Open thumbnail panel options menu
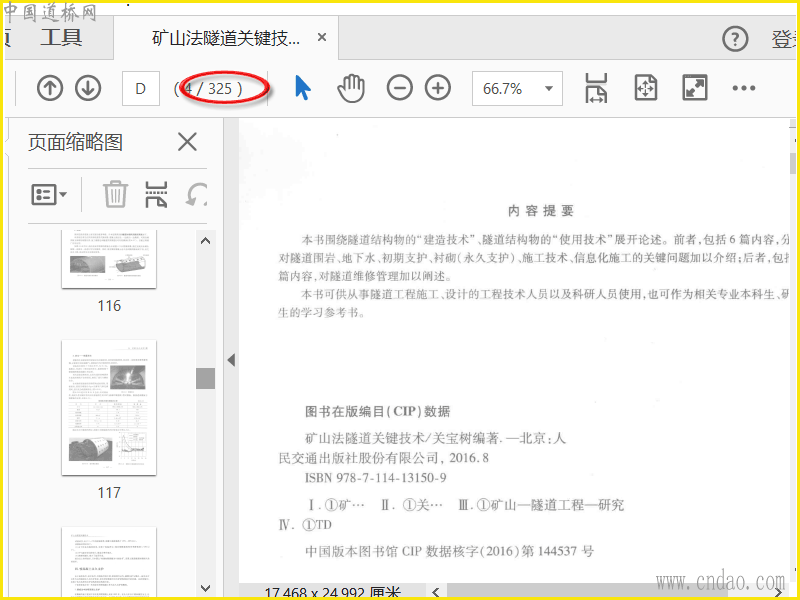Screen dimensions: 800x600 click(49, 194)
